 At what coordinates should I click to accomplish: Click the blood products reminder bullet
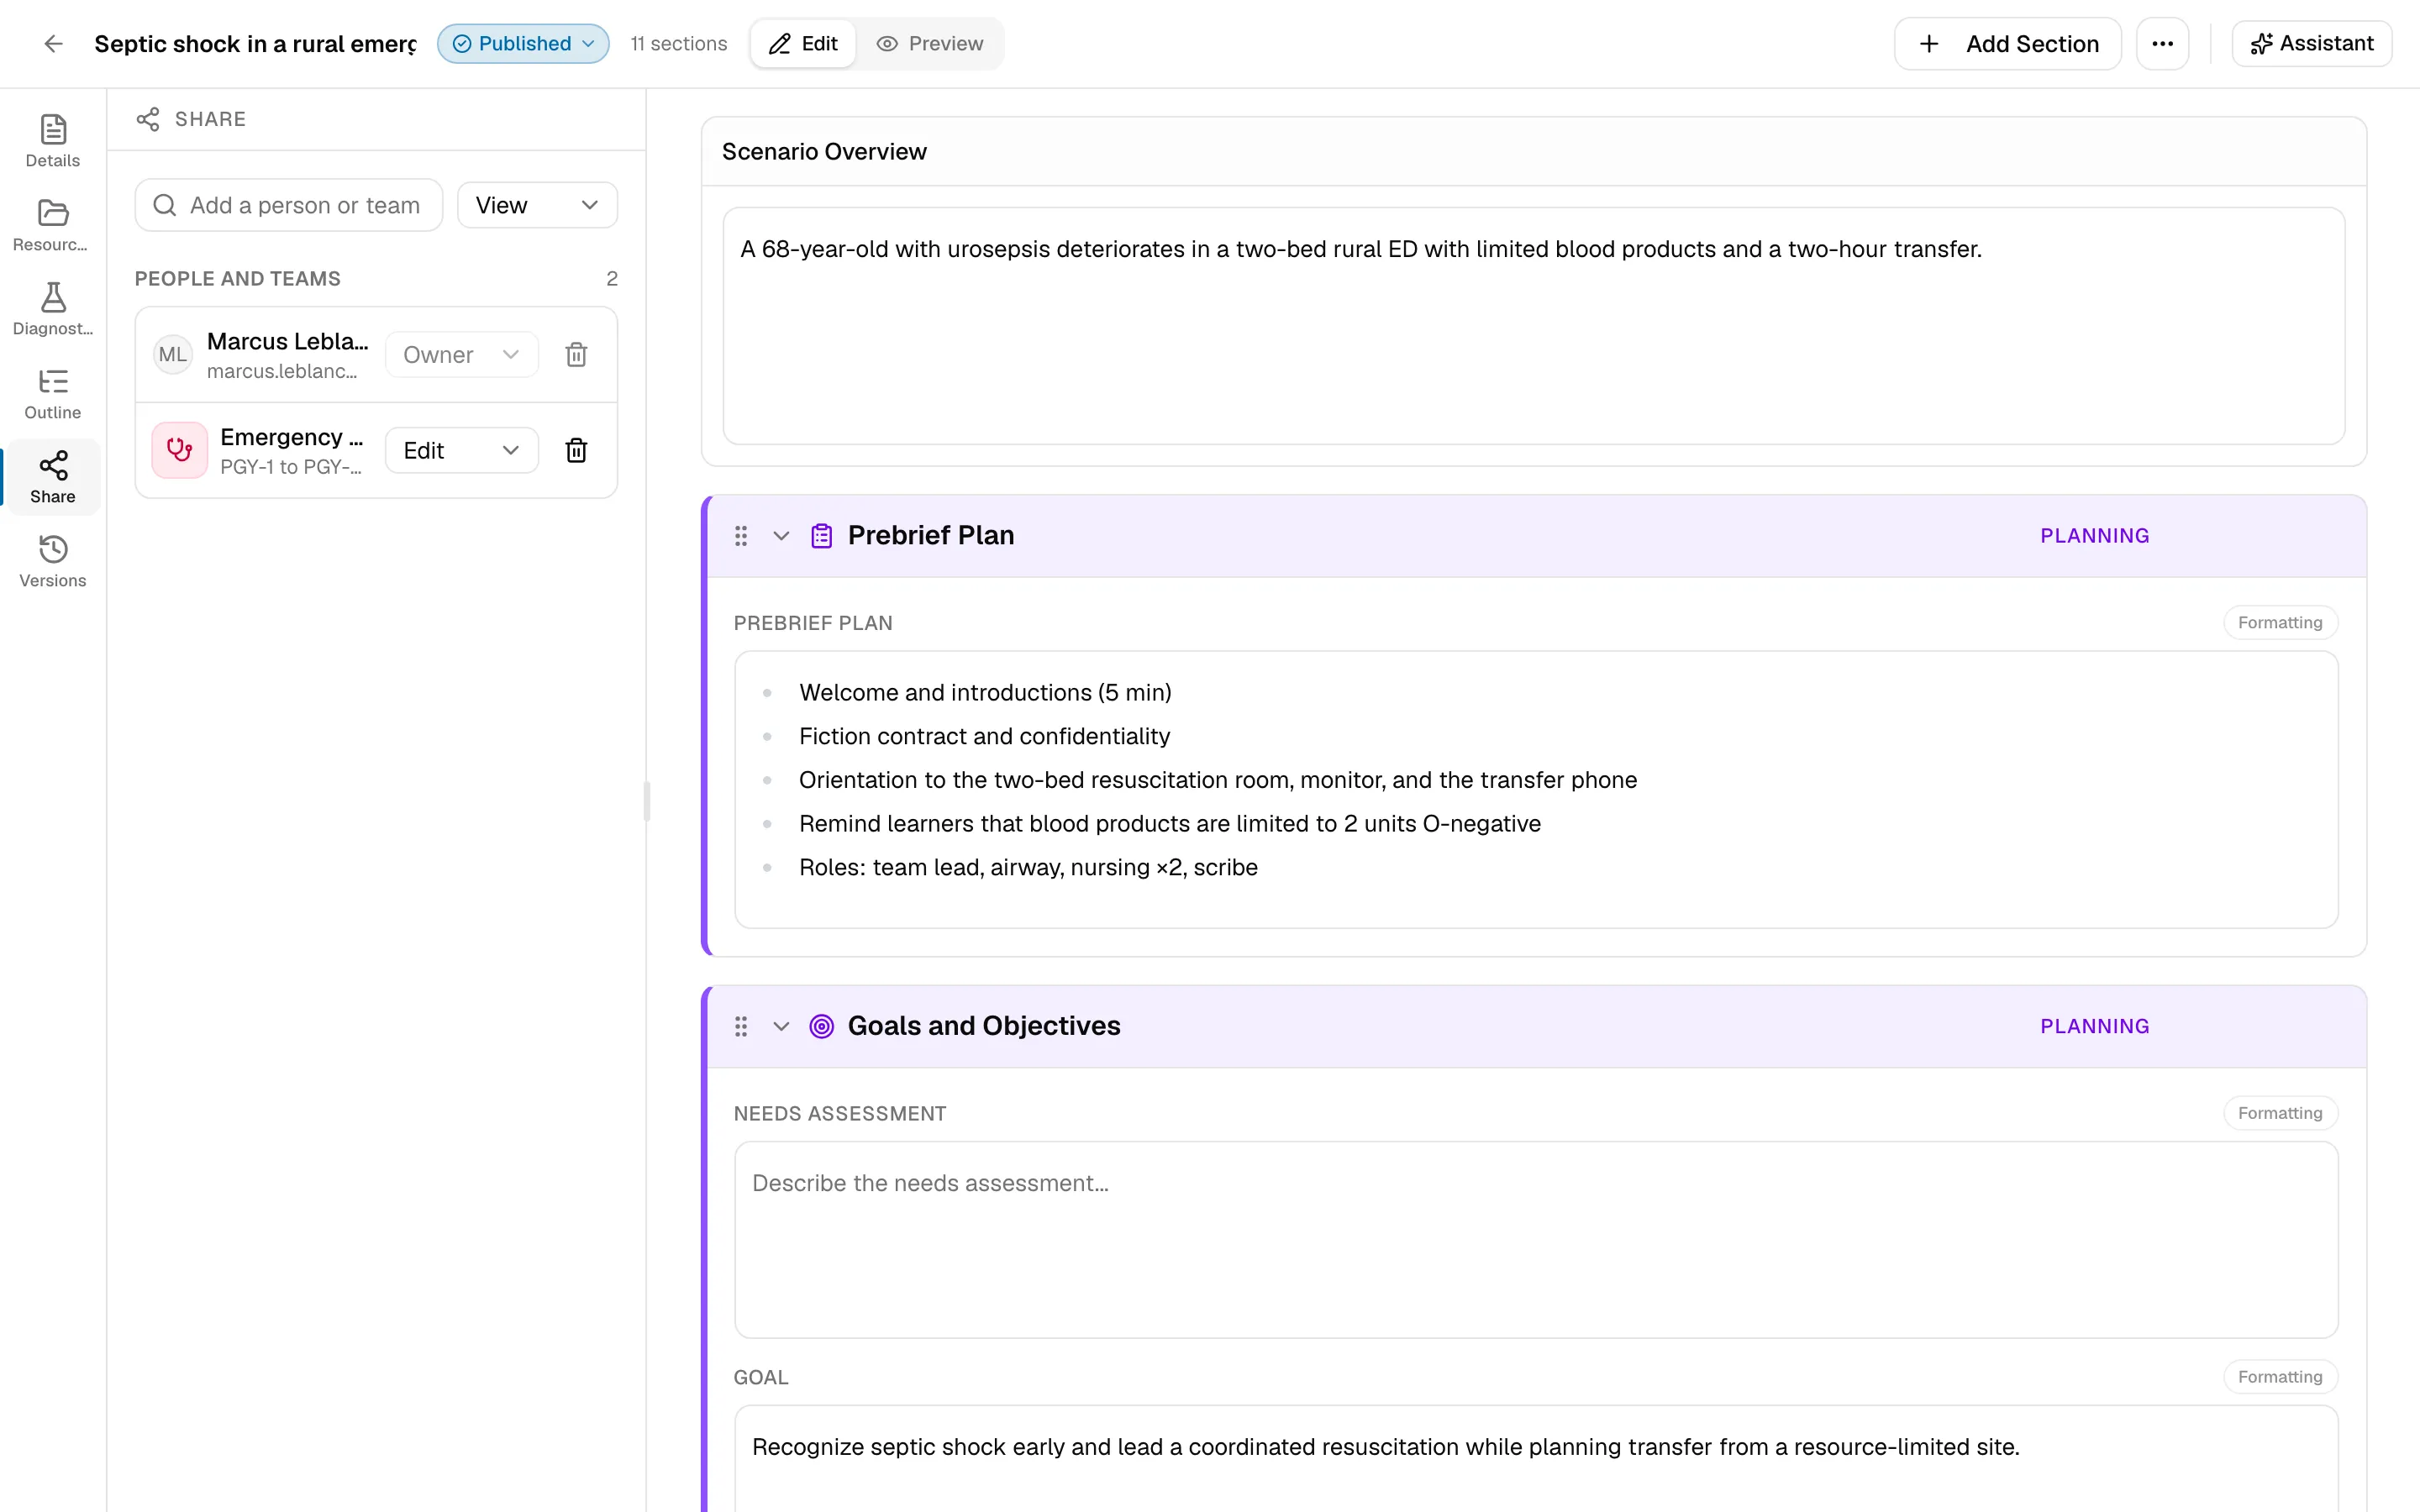tap(1170, 823)
